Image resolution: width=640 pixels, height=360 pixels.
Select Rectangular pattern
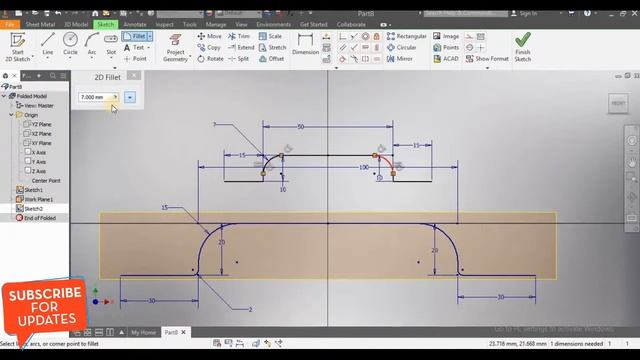[407, 36]
